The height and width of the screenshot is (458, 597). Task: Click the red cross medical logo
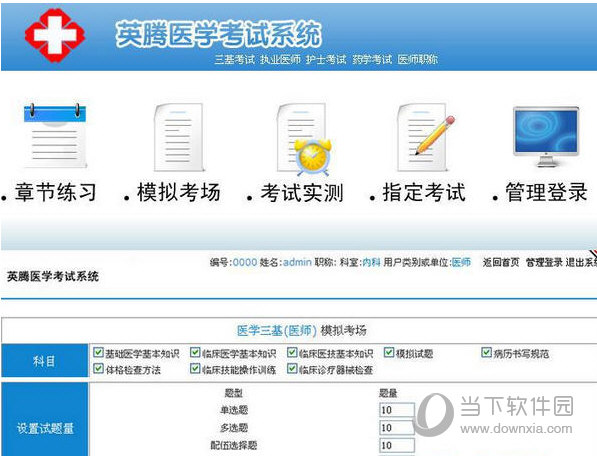55,35
